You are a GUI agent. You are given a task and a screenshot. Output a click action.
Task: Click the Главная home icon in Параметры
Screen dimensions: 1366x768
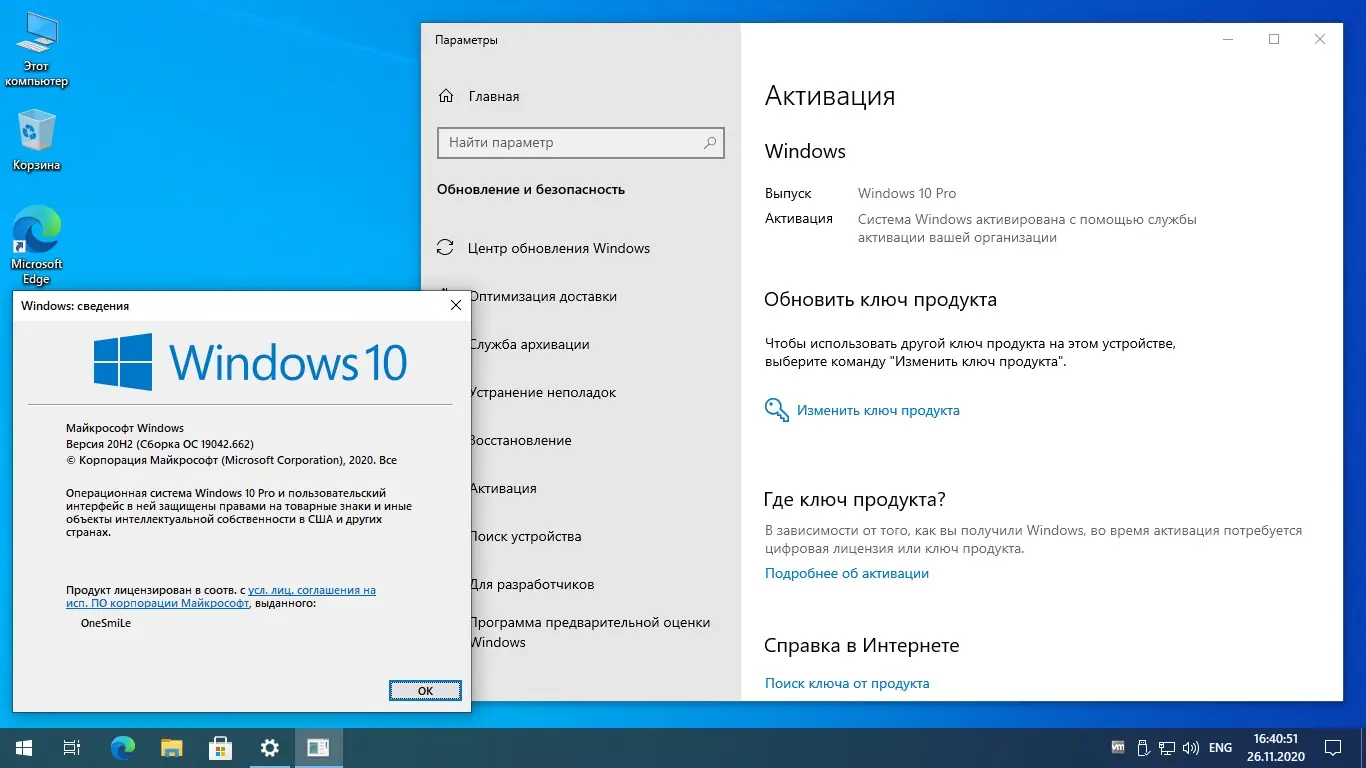point(447,97)
